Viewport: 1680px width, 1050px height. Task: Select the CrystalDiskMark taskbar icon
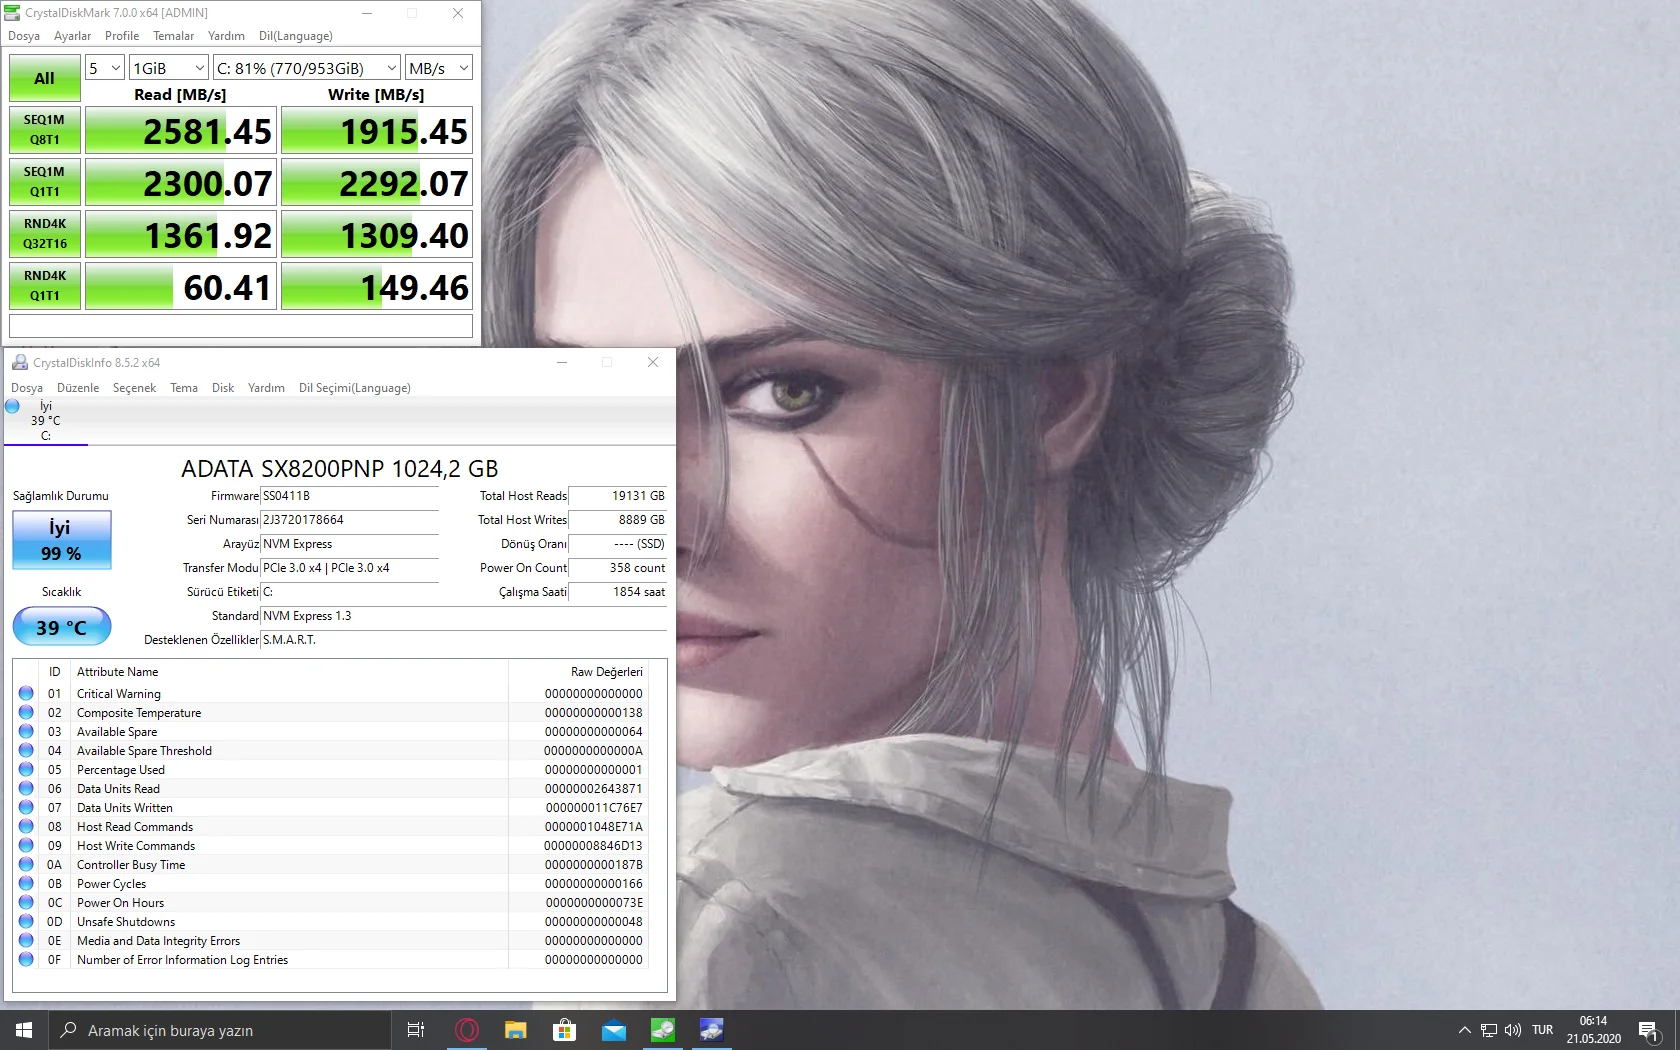pyautogui.click(x=663, y=1030)
